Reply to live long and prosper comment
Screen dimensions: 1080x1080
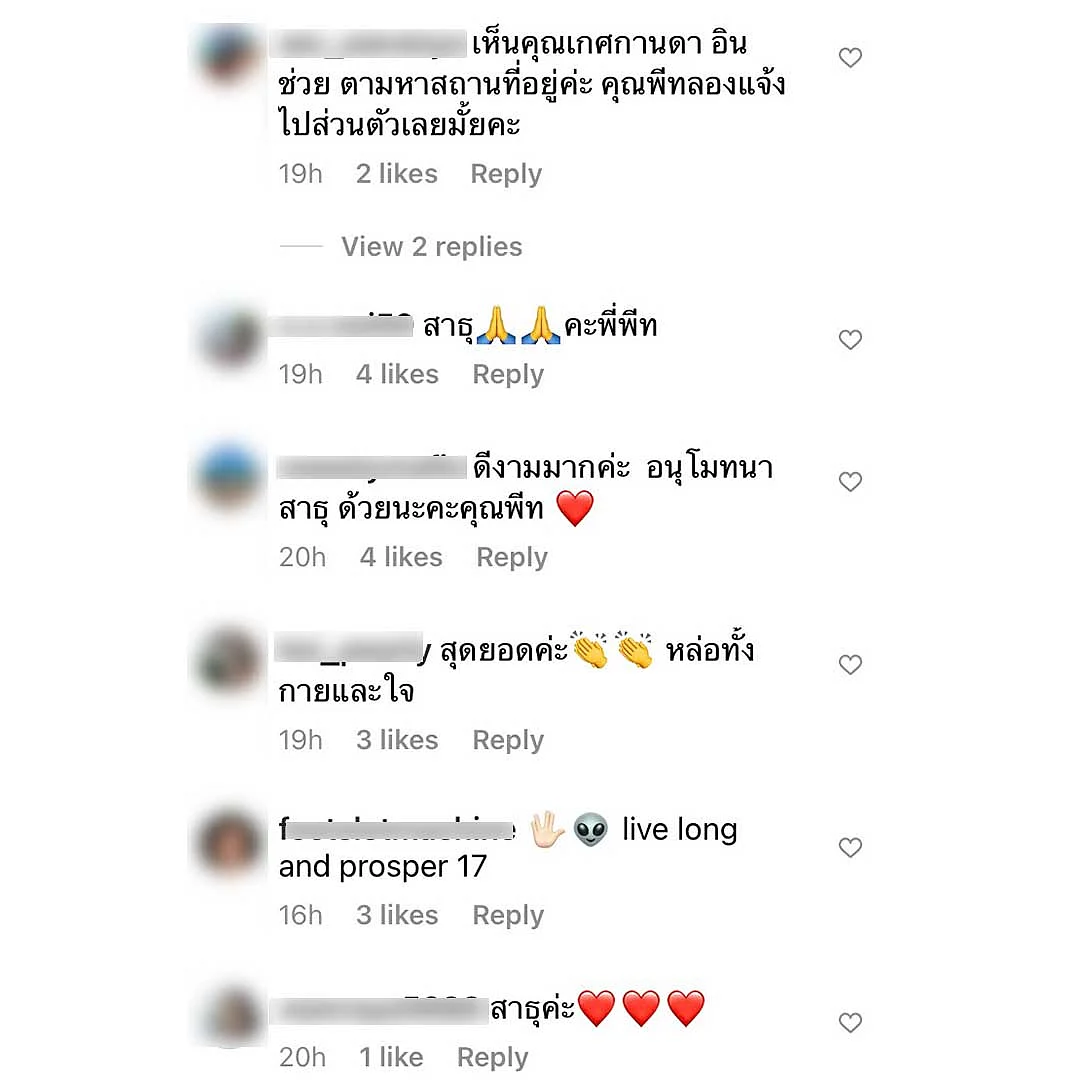[x=508, y=915]
